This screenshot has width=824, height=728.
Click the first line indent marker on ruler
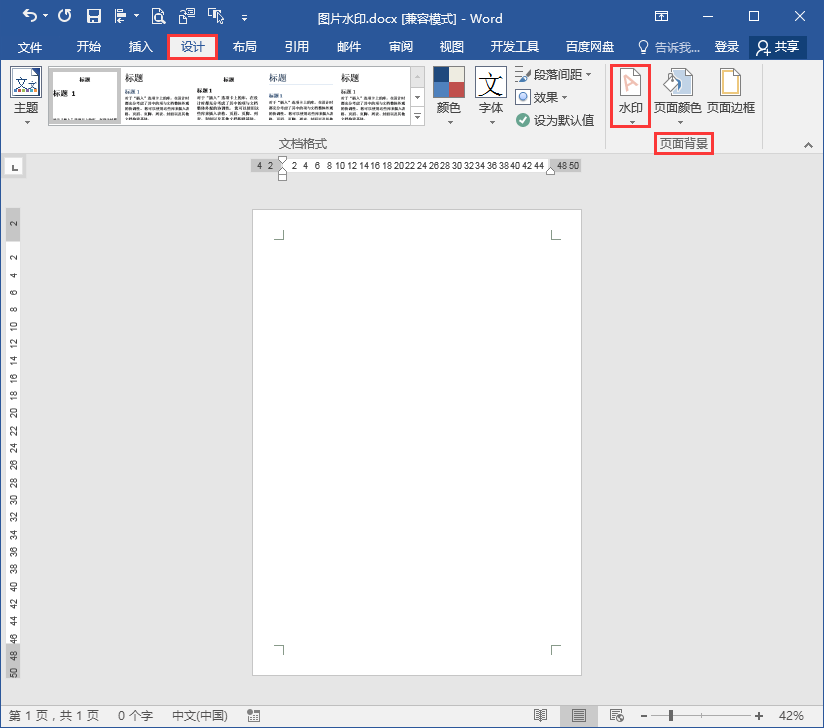(x=282, y=160)
